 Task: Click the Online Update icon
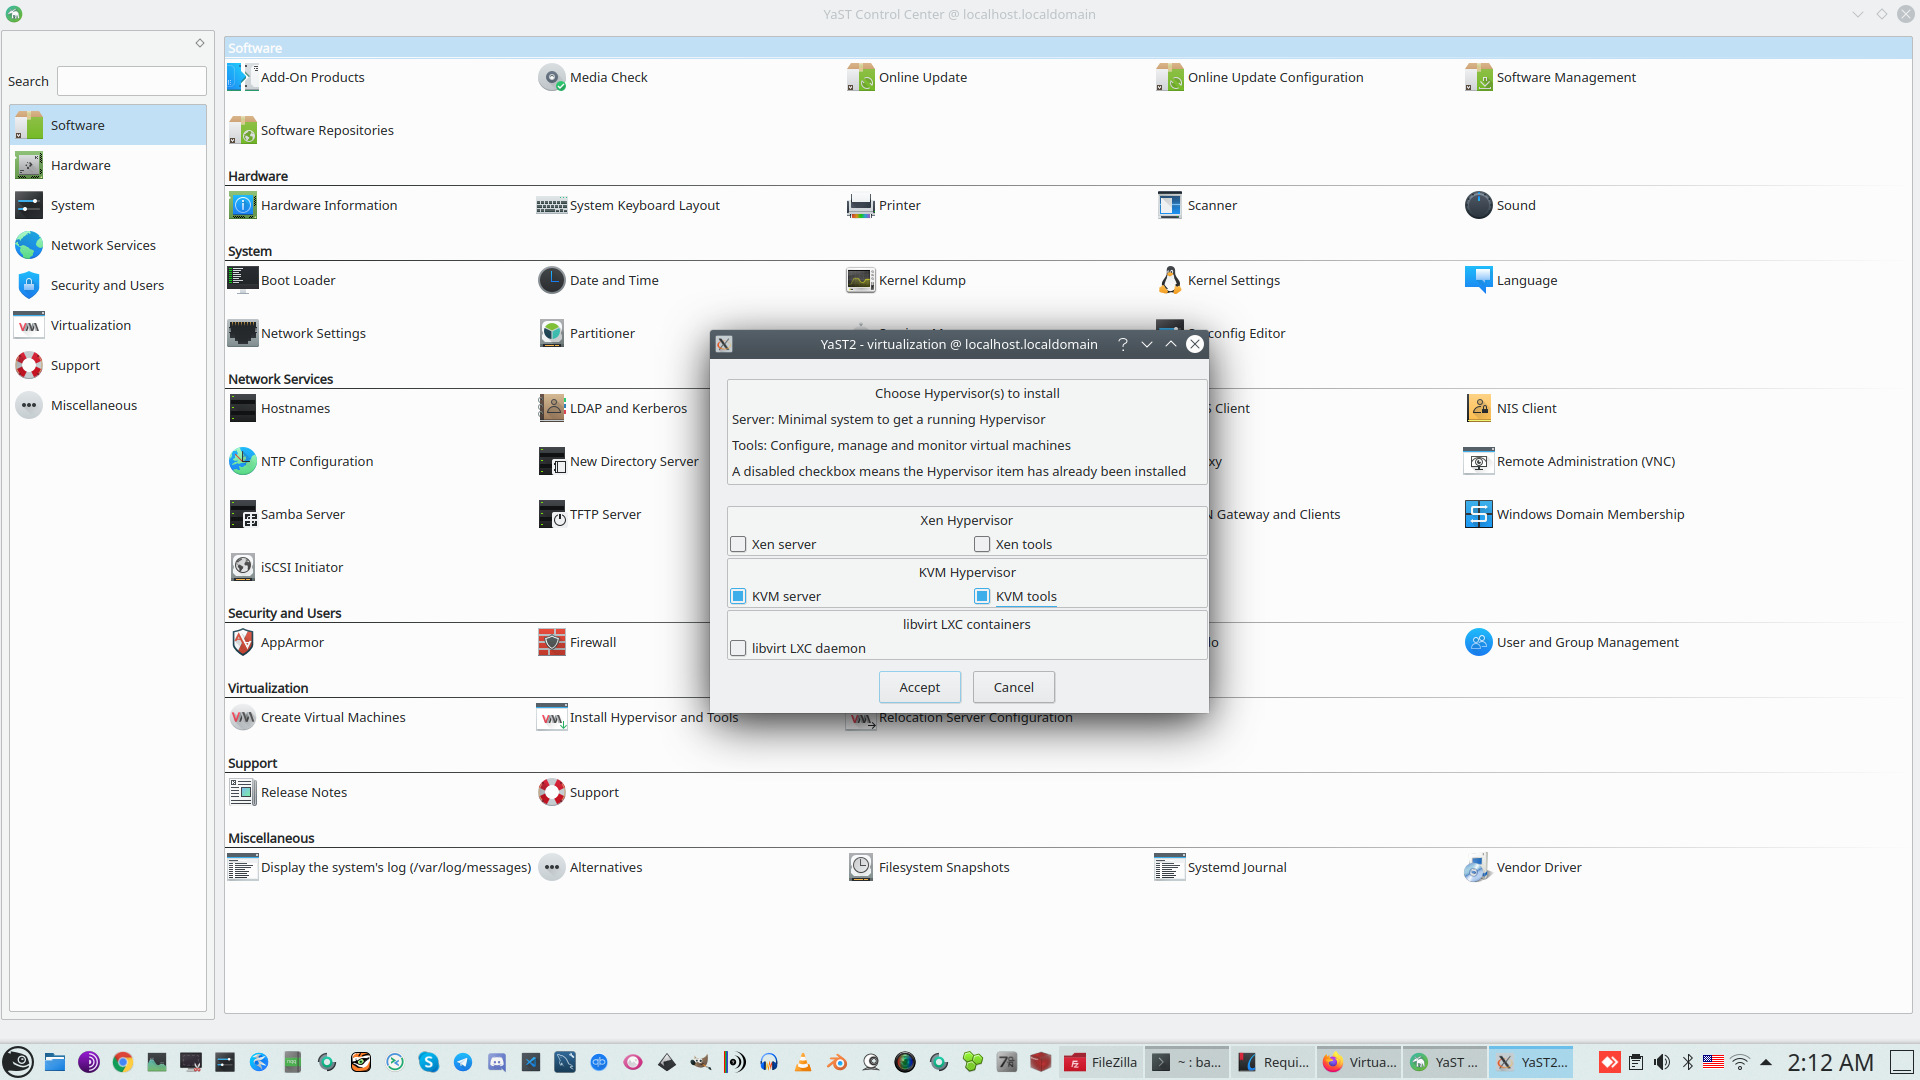(861, 77)
